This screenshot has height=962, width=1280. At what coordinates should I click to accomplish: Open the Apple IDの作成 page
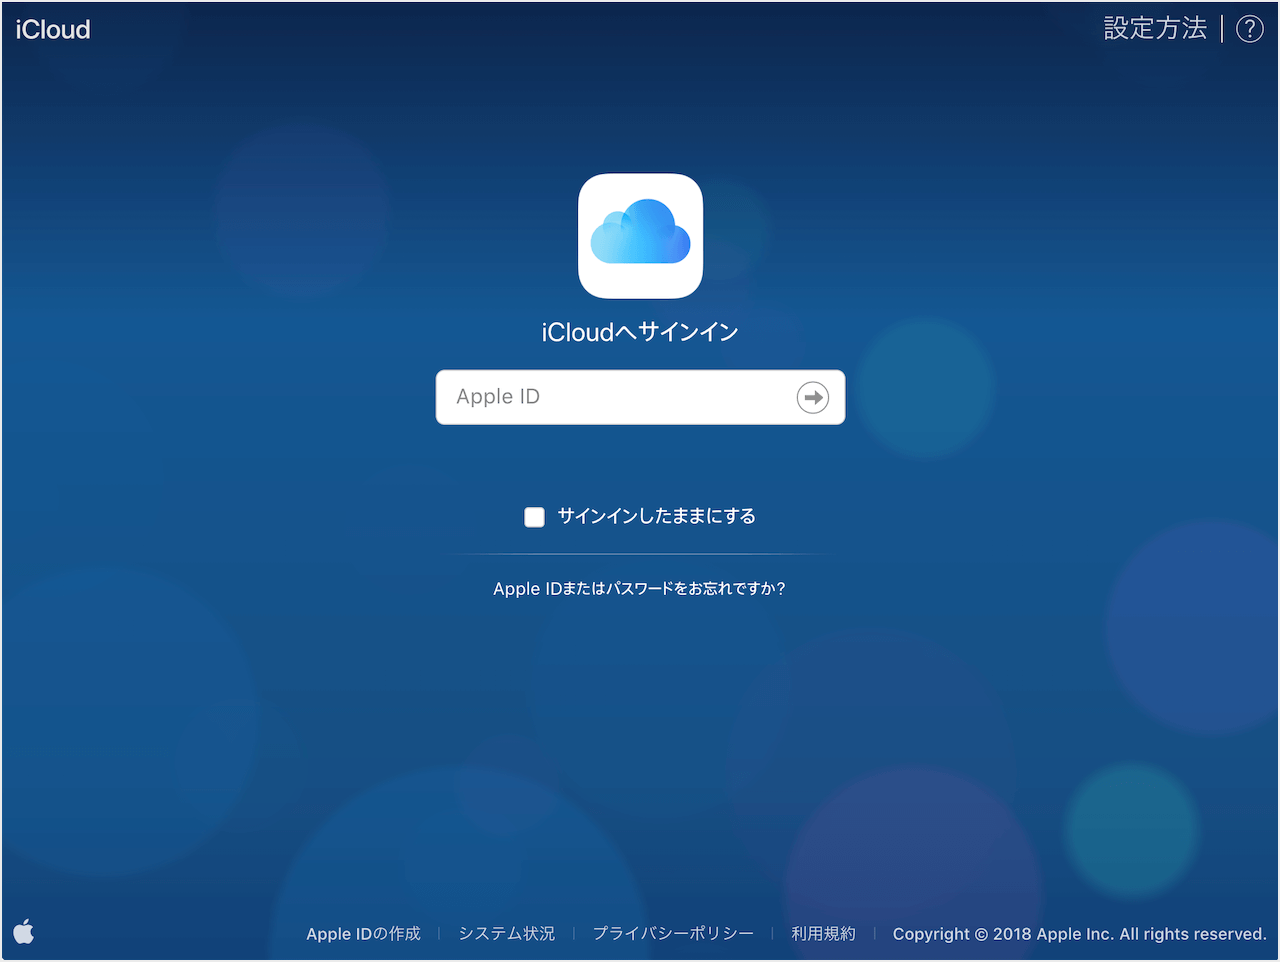pyautogui.click(x=363, y=933)
